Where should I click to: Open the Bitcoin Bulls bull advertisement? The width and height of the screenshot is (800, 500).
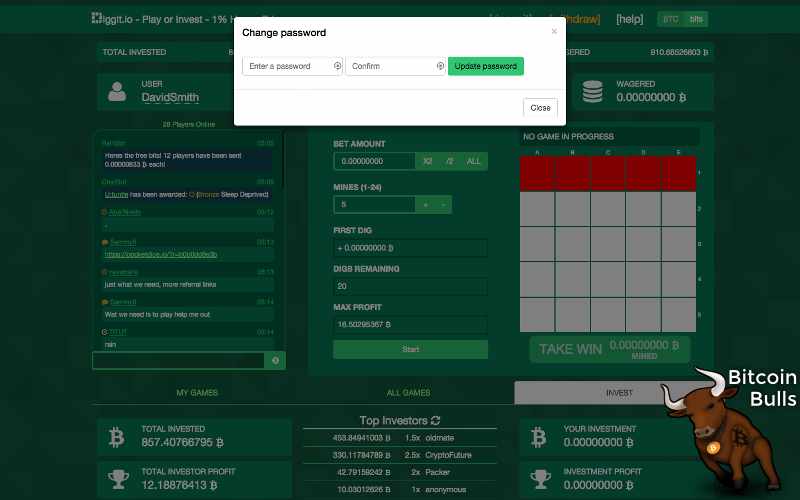click(x=730, y=431)
